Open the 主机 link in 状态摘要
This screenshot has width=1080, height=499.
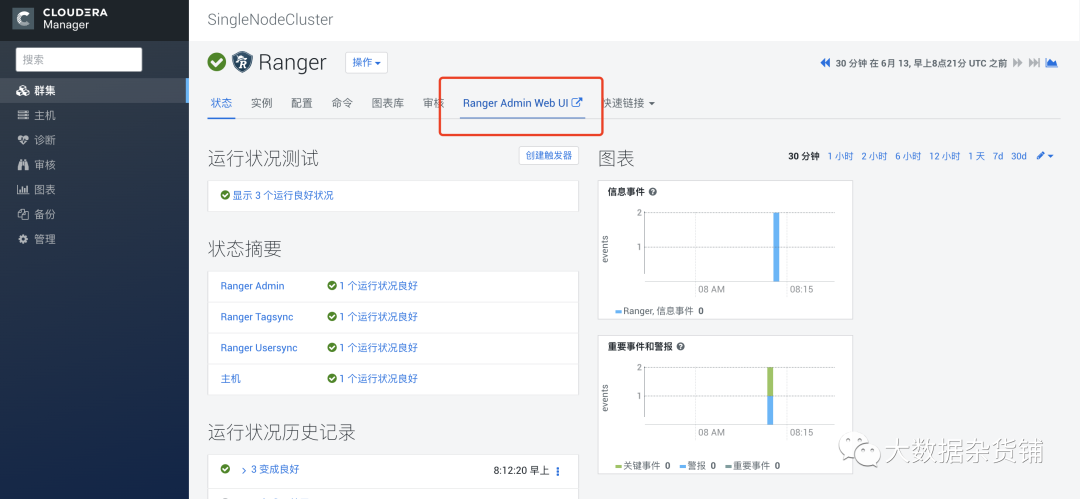pos(231,379)
